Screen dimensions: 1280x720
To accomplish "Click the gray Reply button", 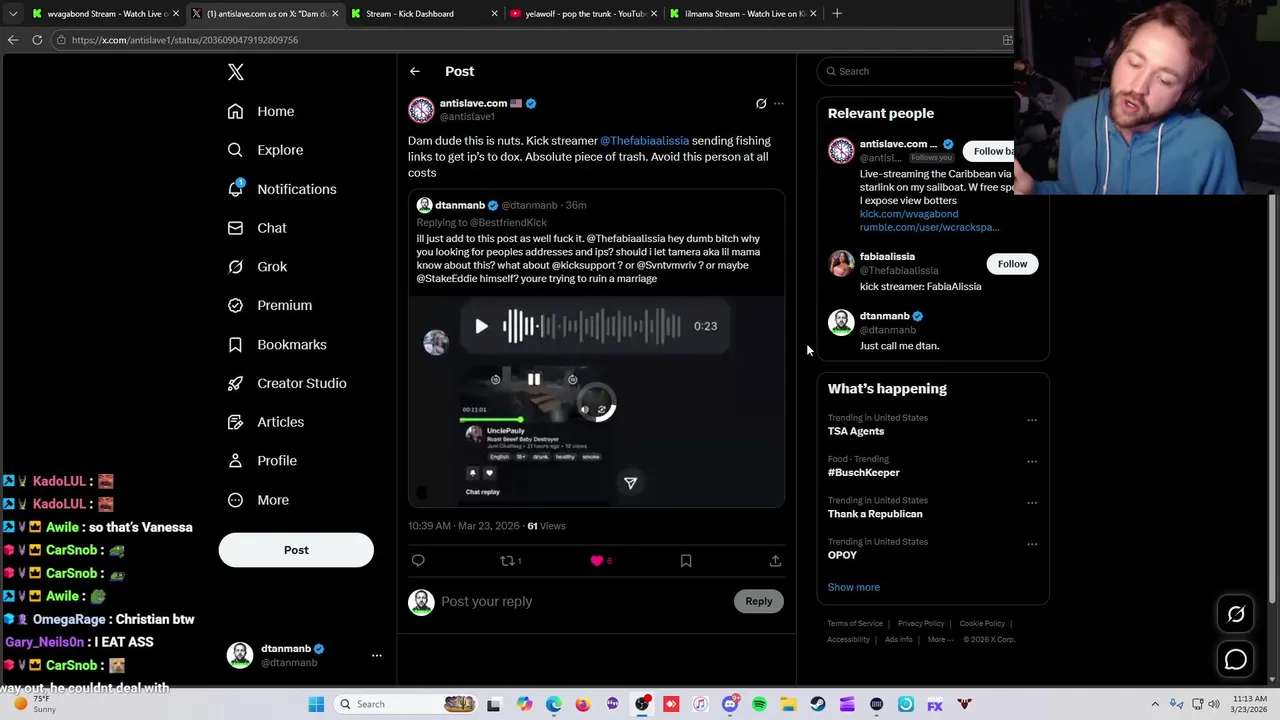I will click(759, 601).
